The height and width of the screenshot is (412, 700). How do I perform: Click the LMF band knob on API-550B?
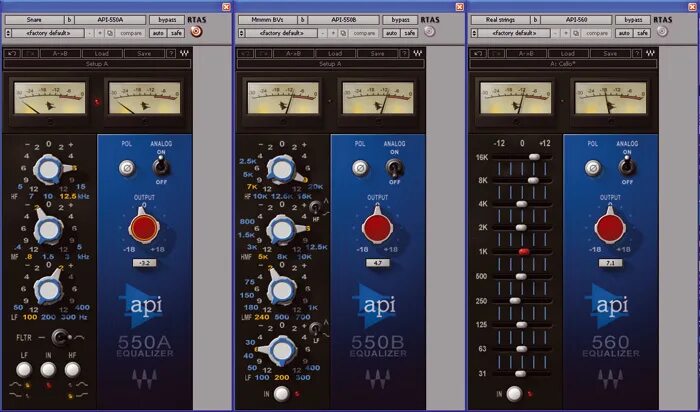click(x=282, y=290)
